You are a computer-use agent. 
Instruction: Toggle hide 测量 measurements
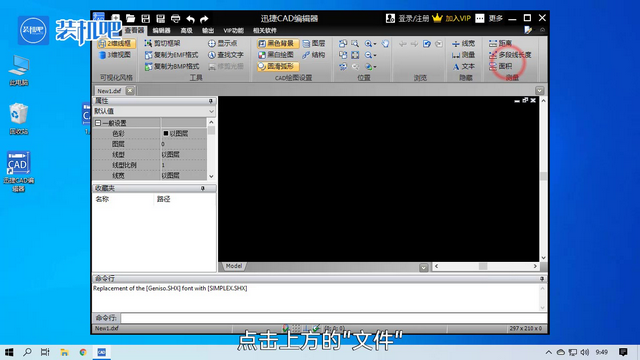tap(464, 55)
